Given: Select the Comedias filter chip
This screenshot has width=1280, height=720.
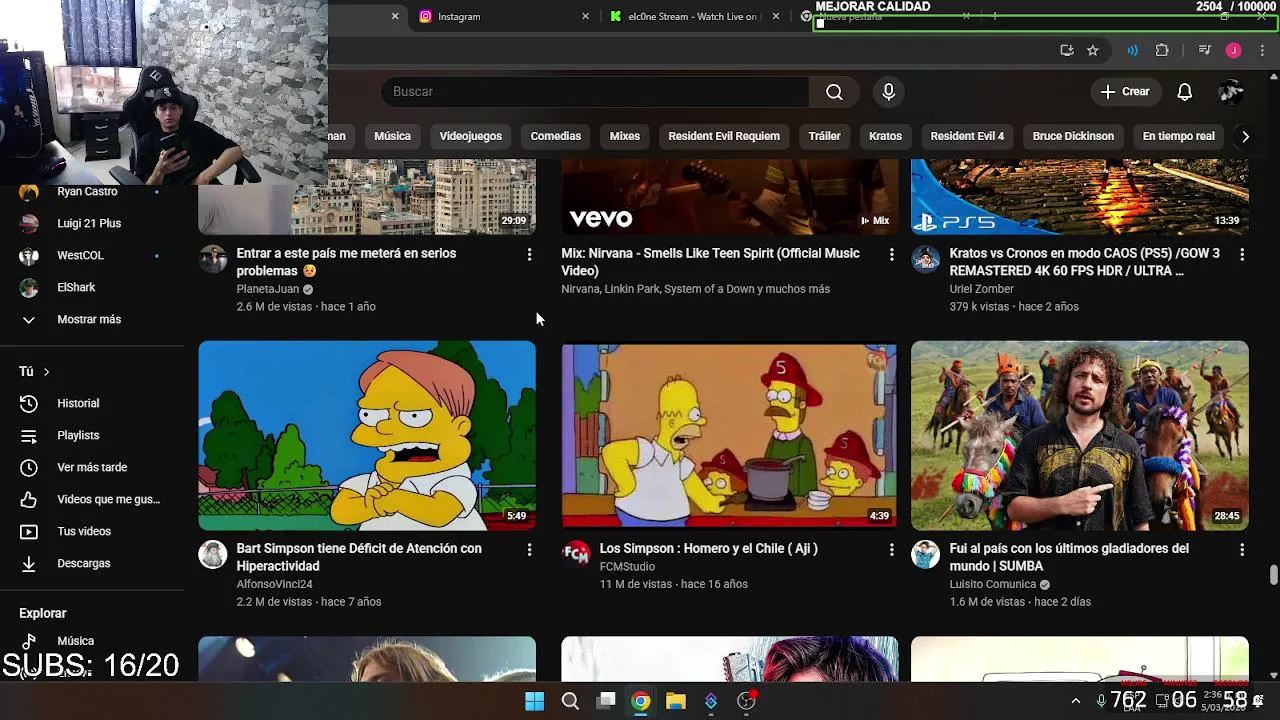Looking at the screenshot, I should pyautogui.click(x=555, y=136).
